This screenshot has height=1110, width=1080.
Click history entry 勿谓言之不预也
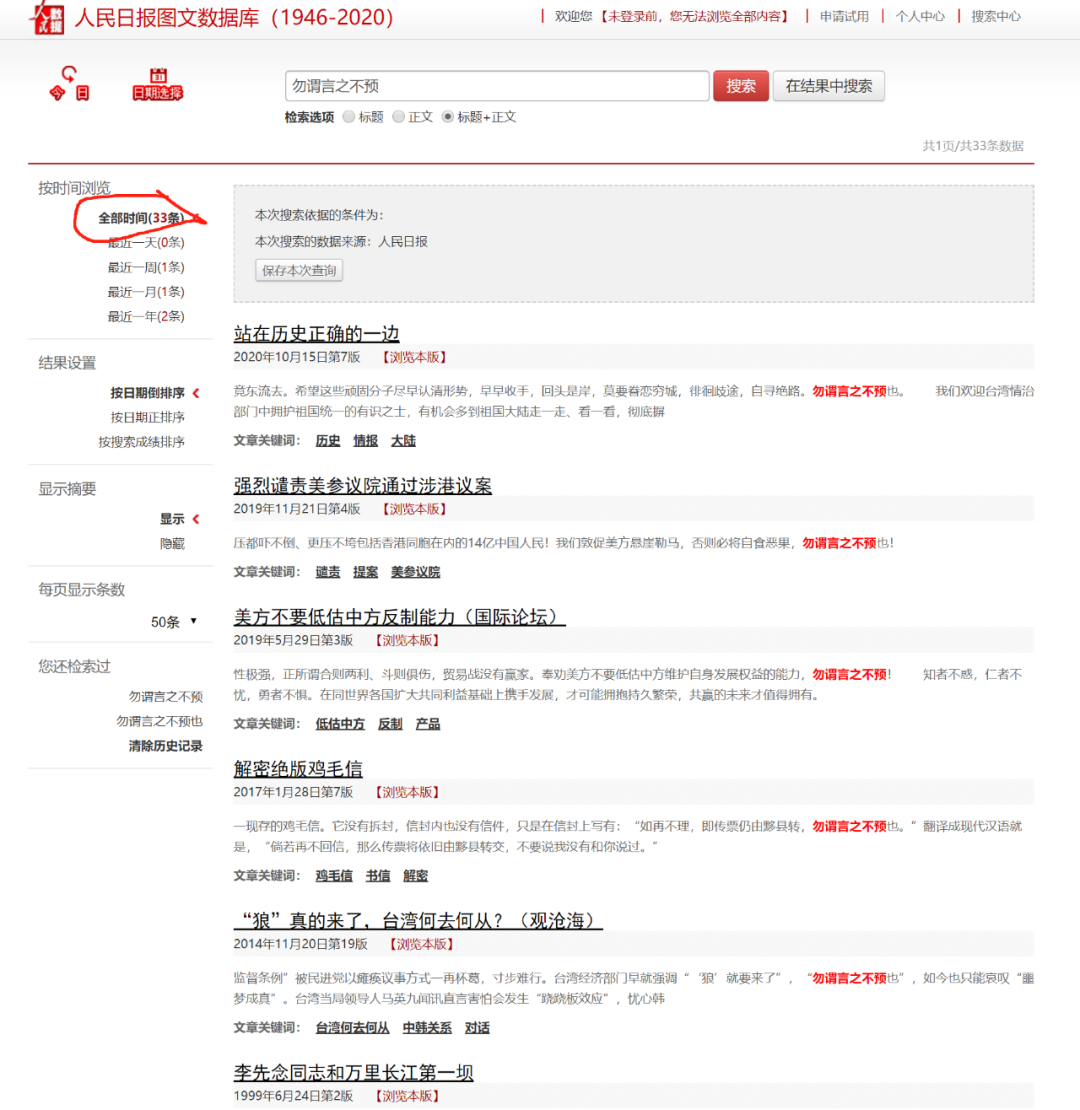point(159,721)
